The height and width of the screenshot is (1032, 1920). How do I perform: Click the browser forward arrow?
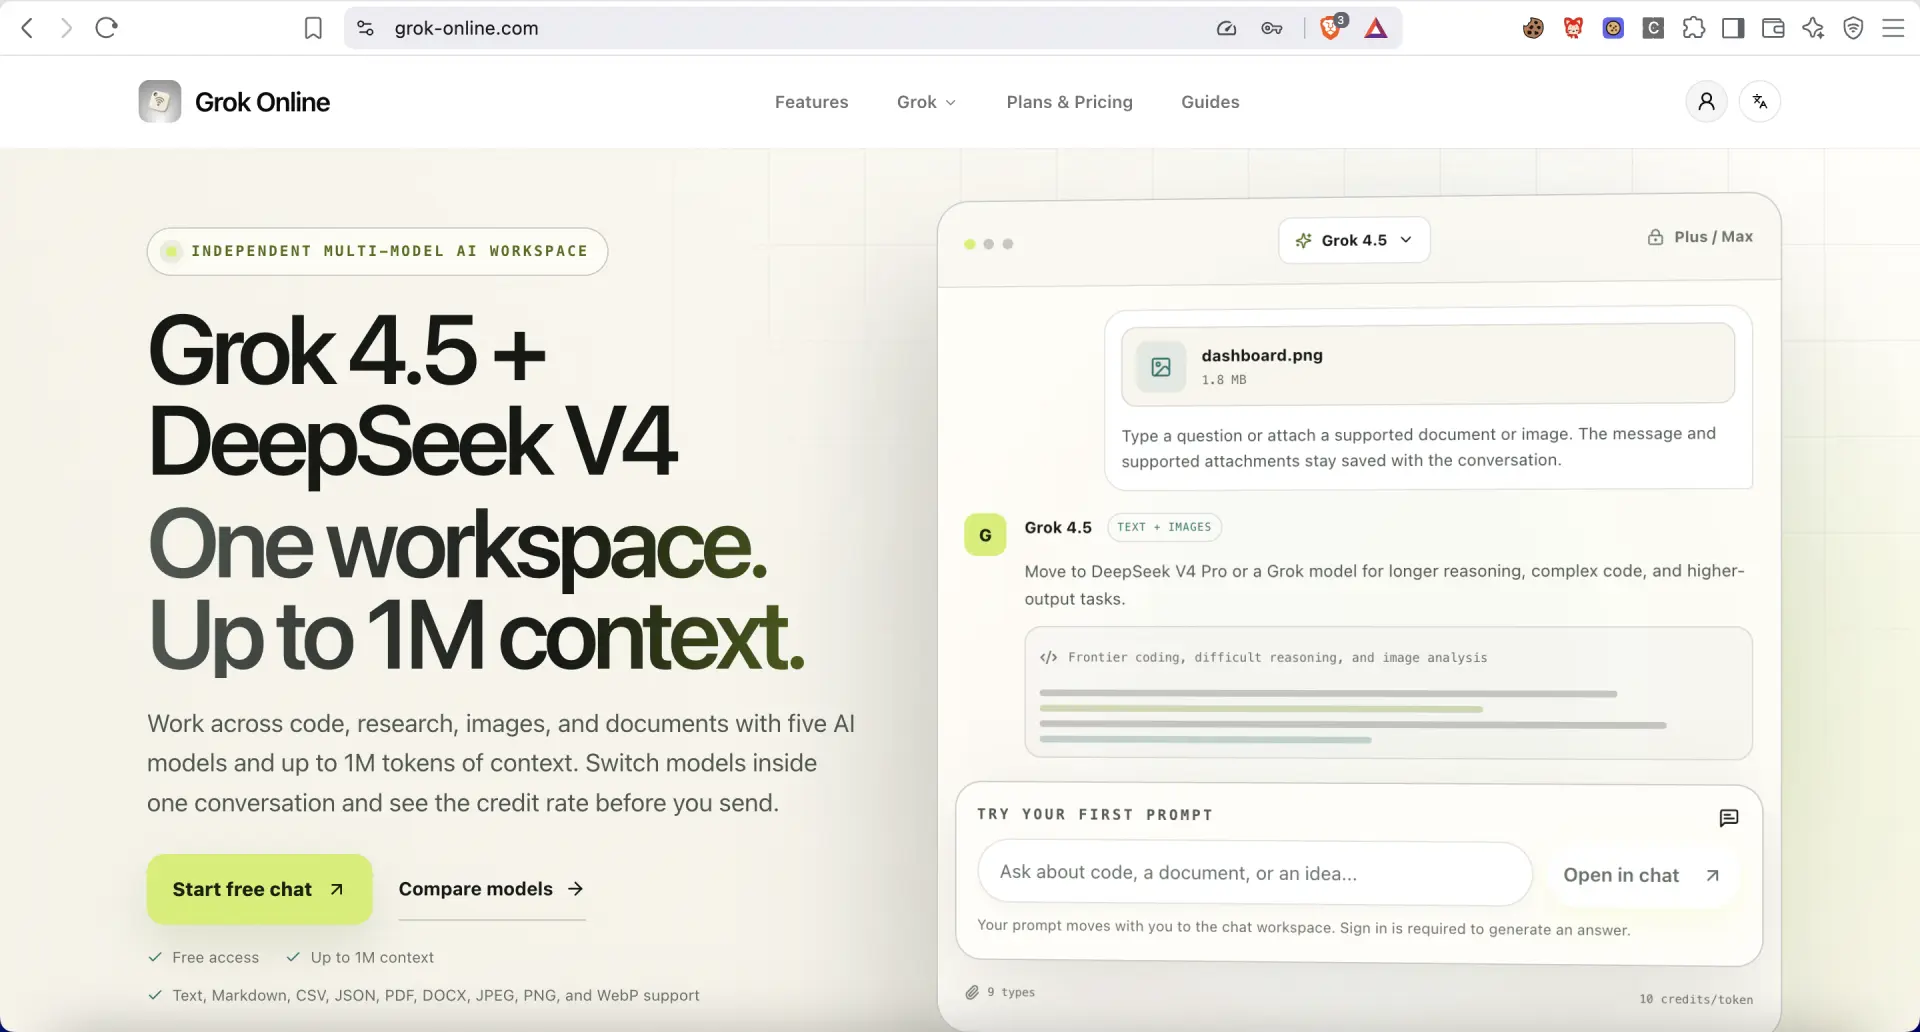[x=66, y=28]
